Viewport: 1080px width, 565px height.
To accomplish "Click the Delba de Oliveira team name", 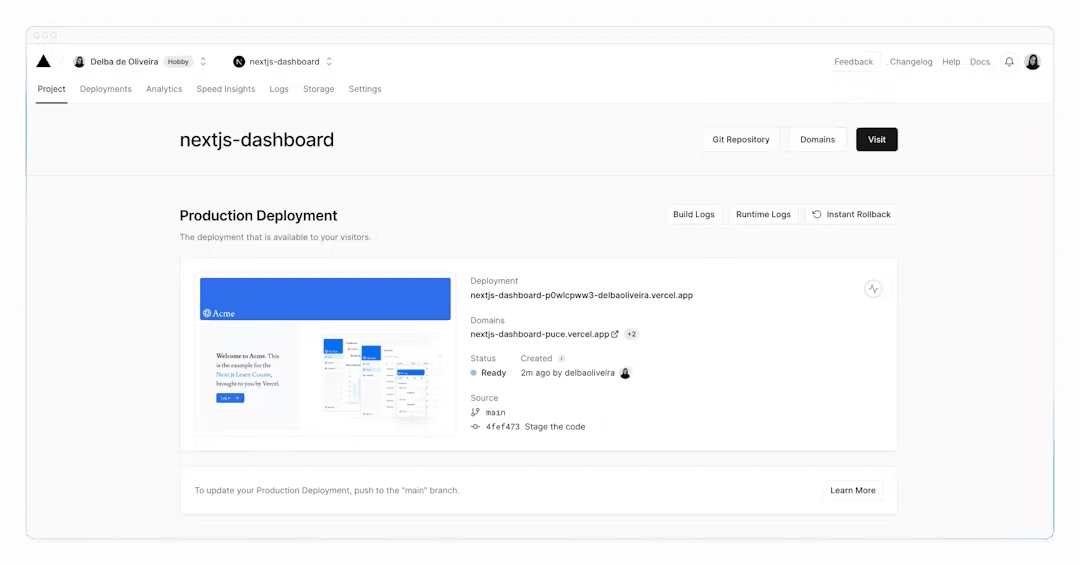I will [124, 62].
